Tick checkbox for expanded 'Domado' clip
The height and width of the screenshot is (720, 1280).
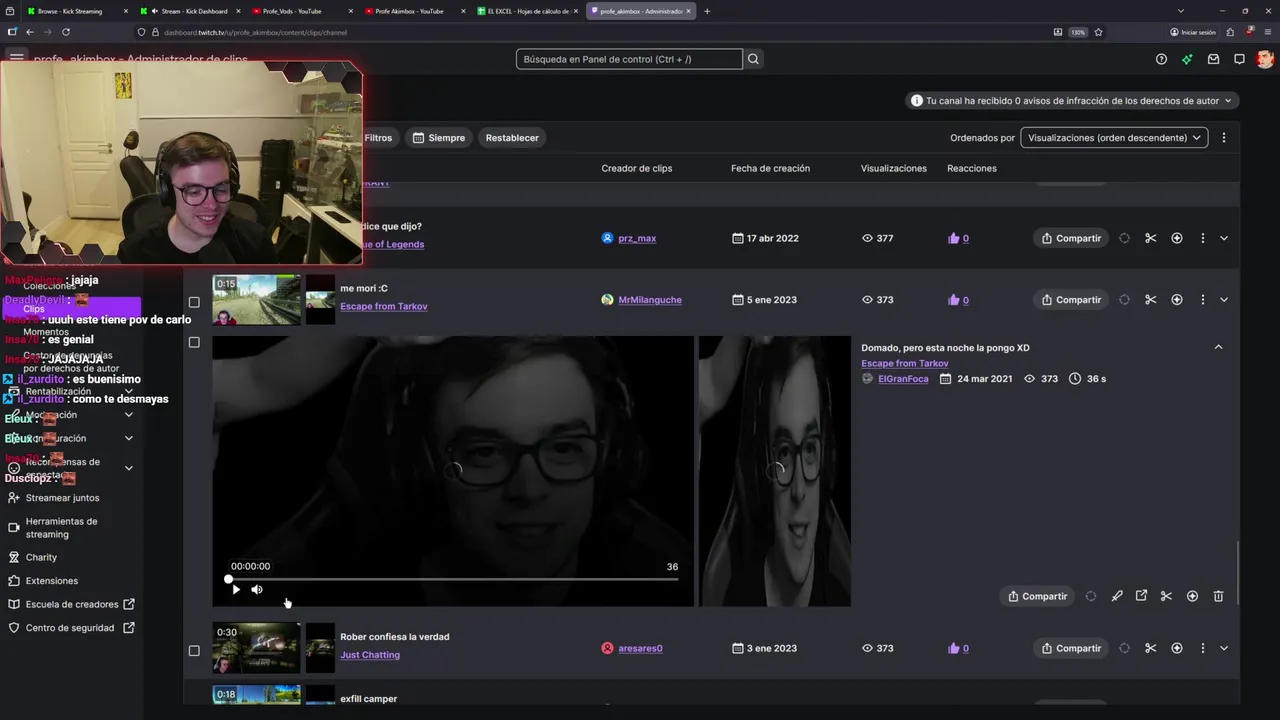point(194,342)
